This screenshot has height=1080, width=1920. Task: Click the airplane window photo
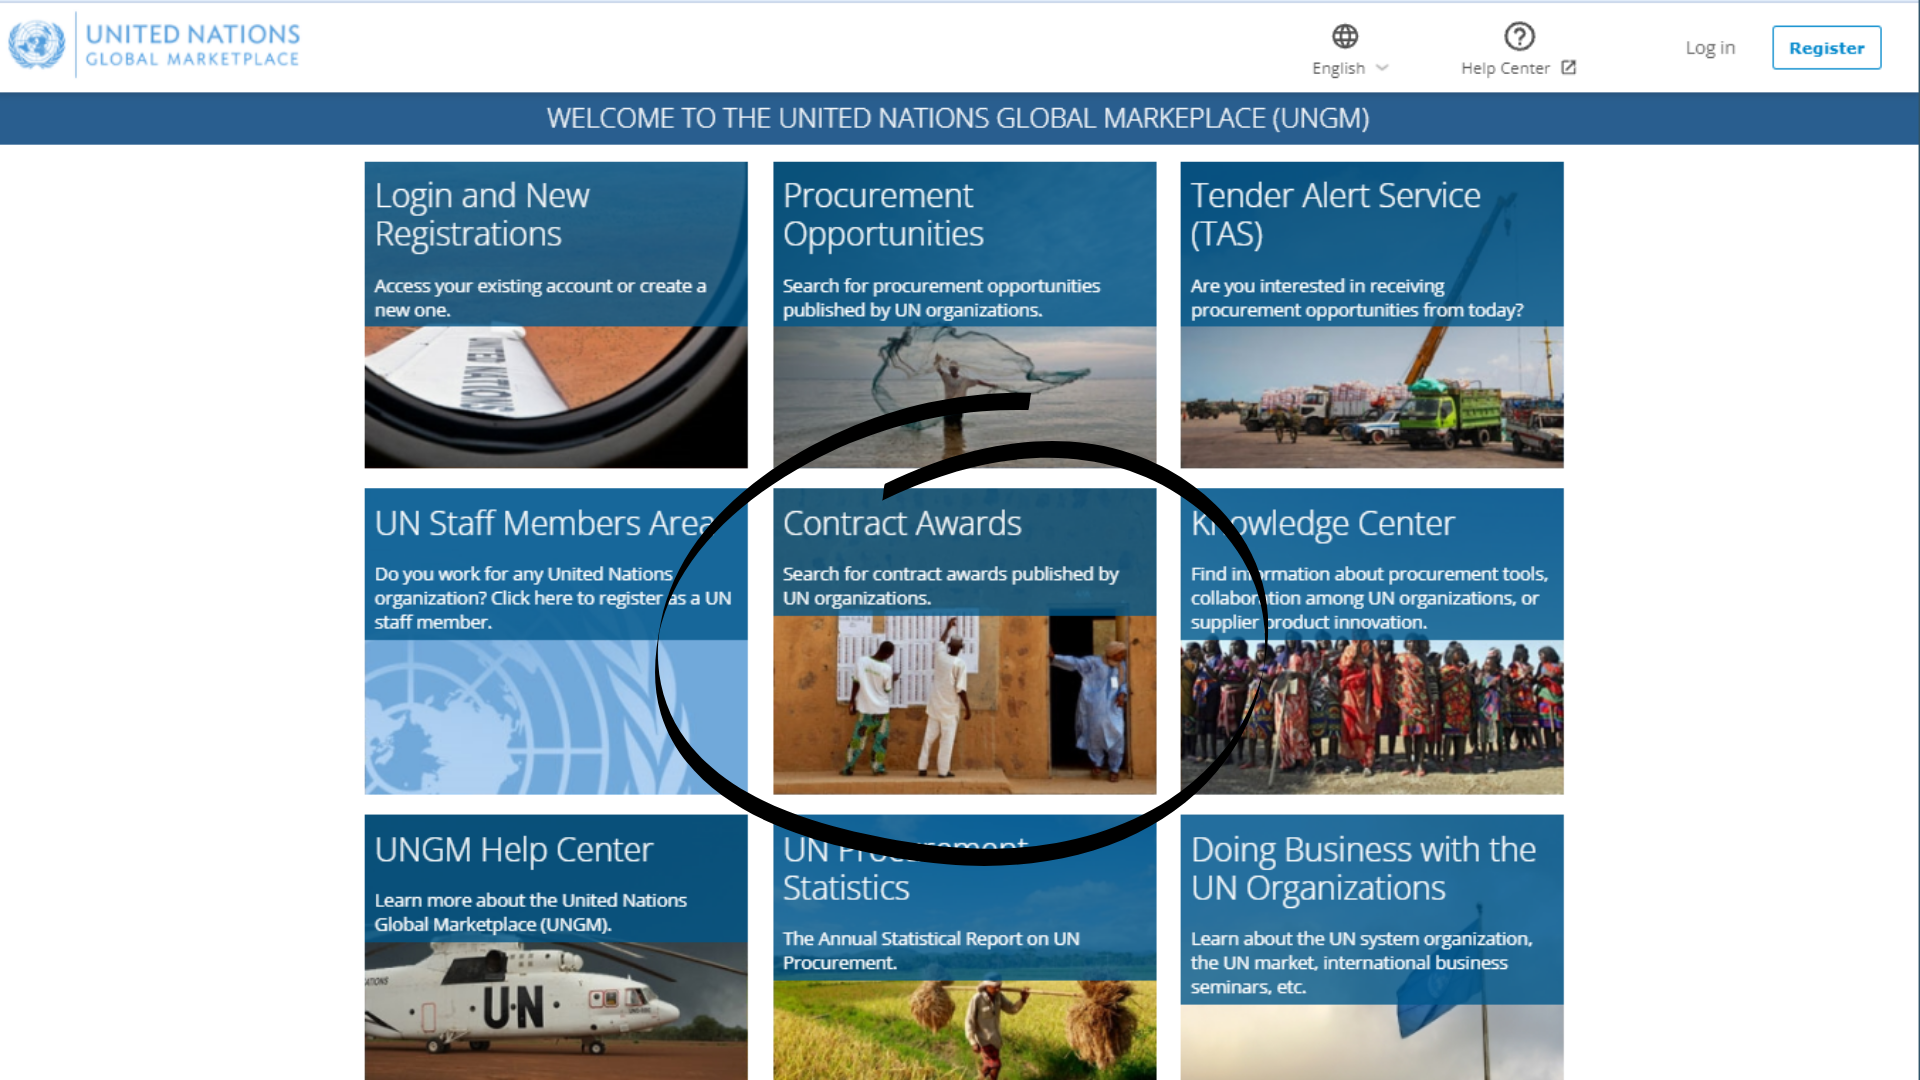[x=556, y=397]
